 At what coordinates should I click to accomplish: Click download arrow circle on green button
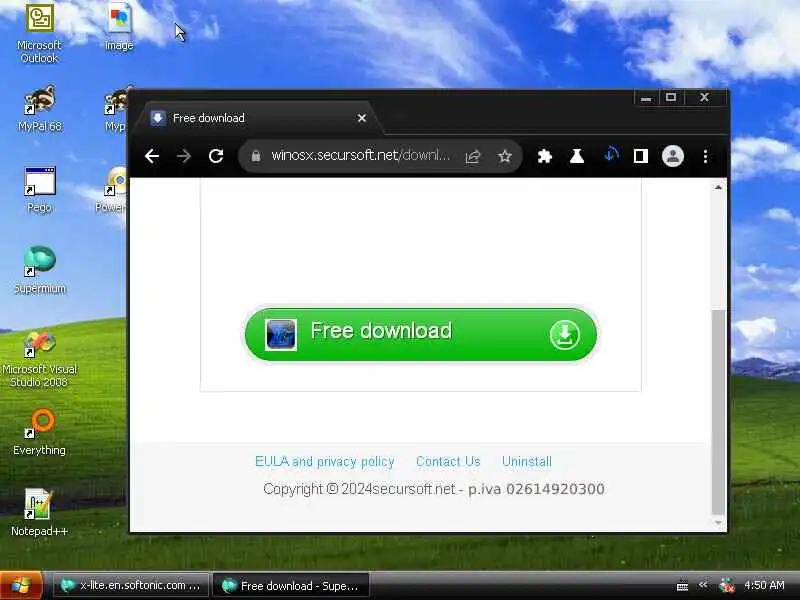(x=564, y=335)
